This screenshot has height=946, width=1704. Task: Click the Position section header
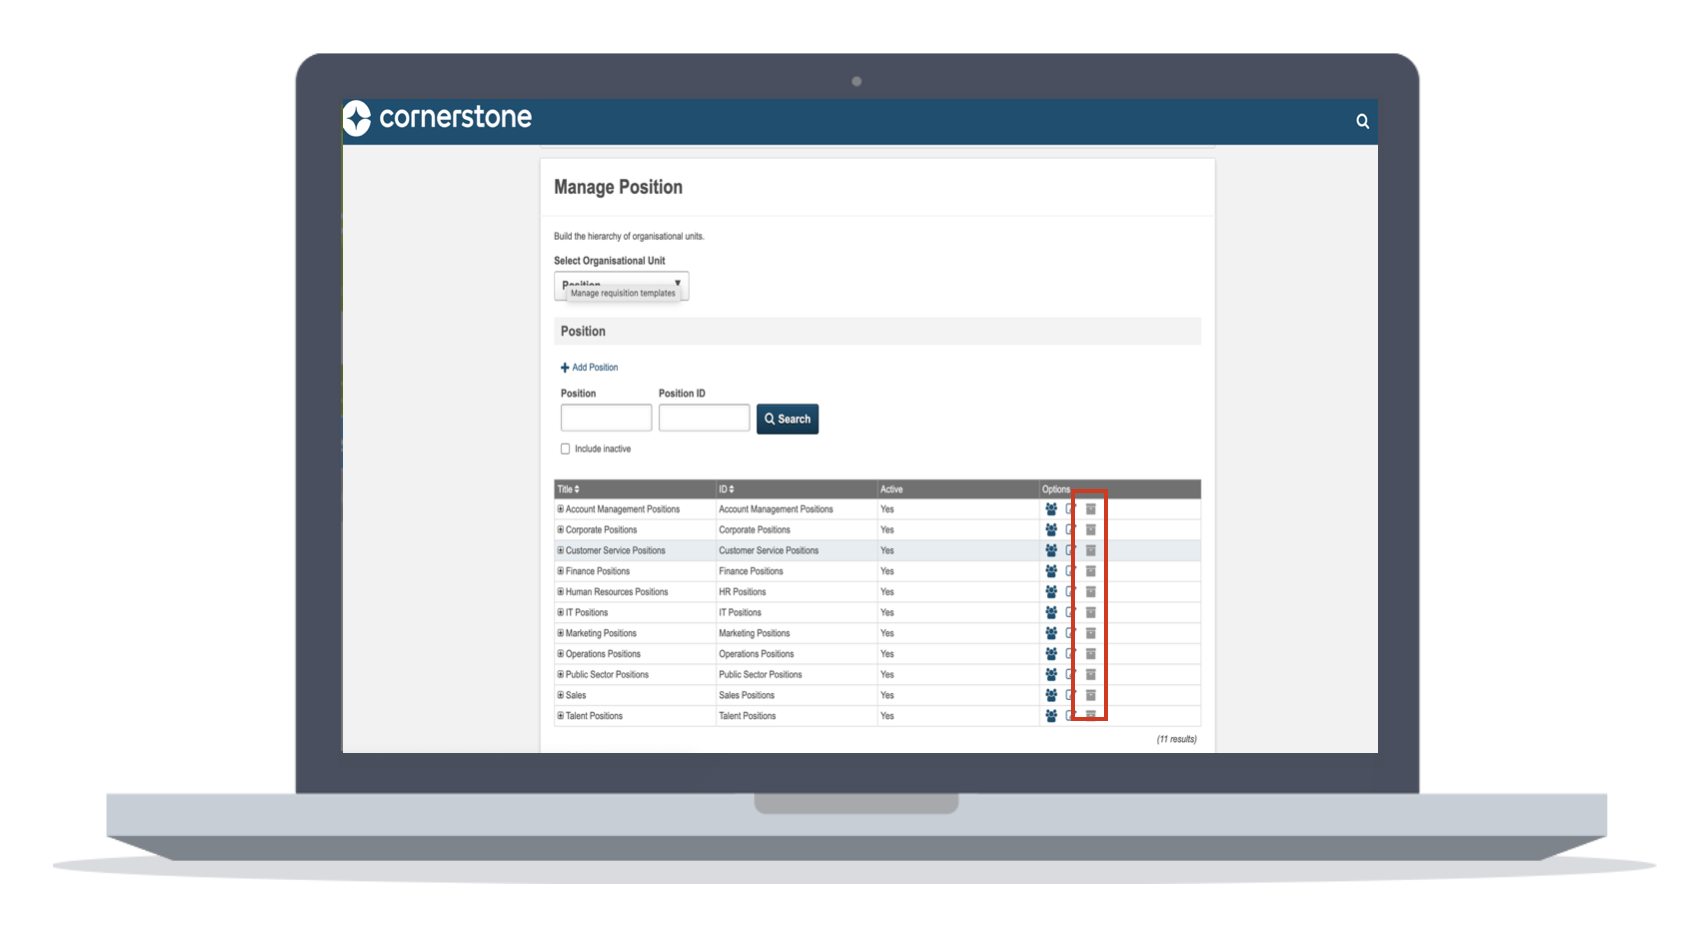coord(583,331)
